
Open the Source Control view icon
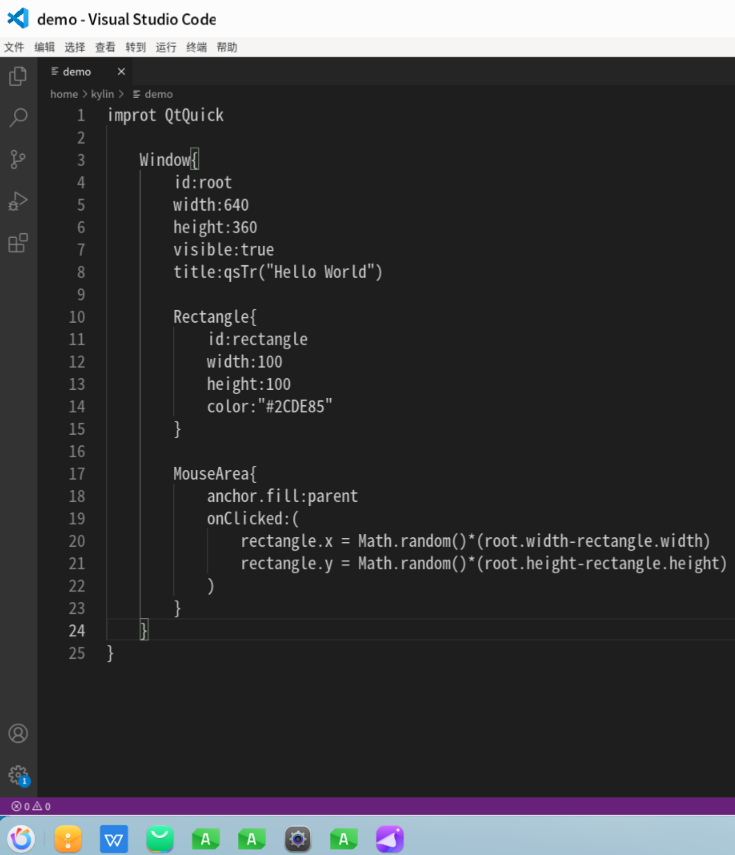[18, 159]
